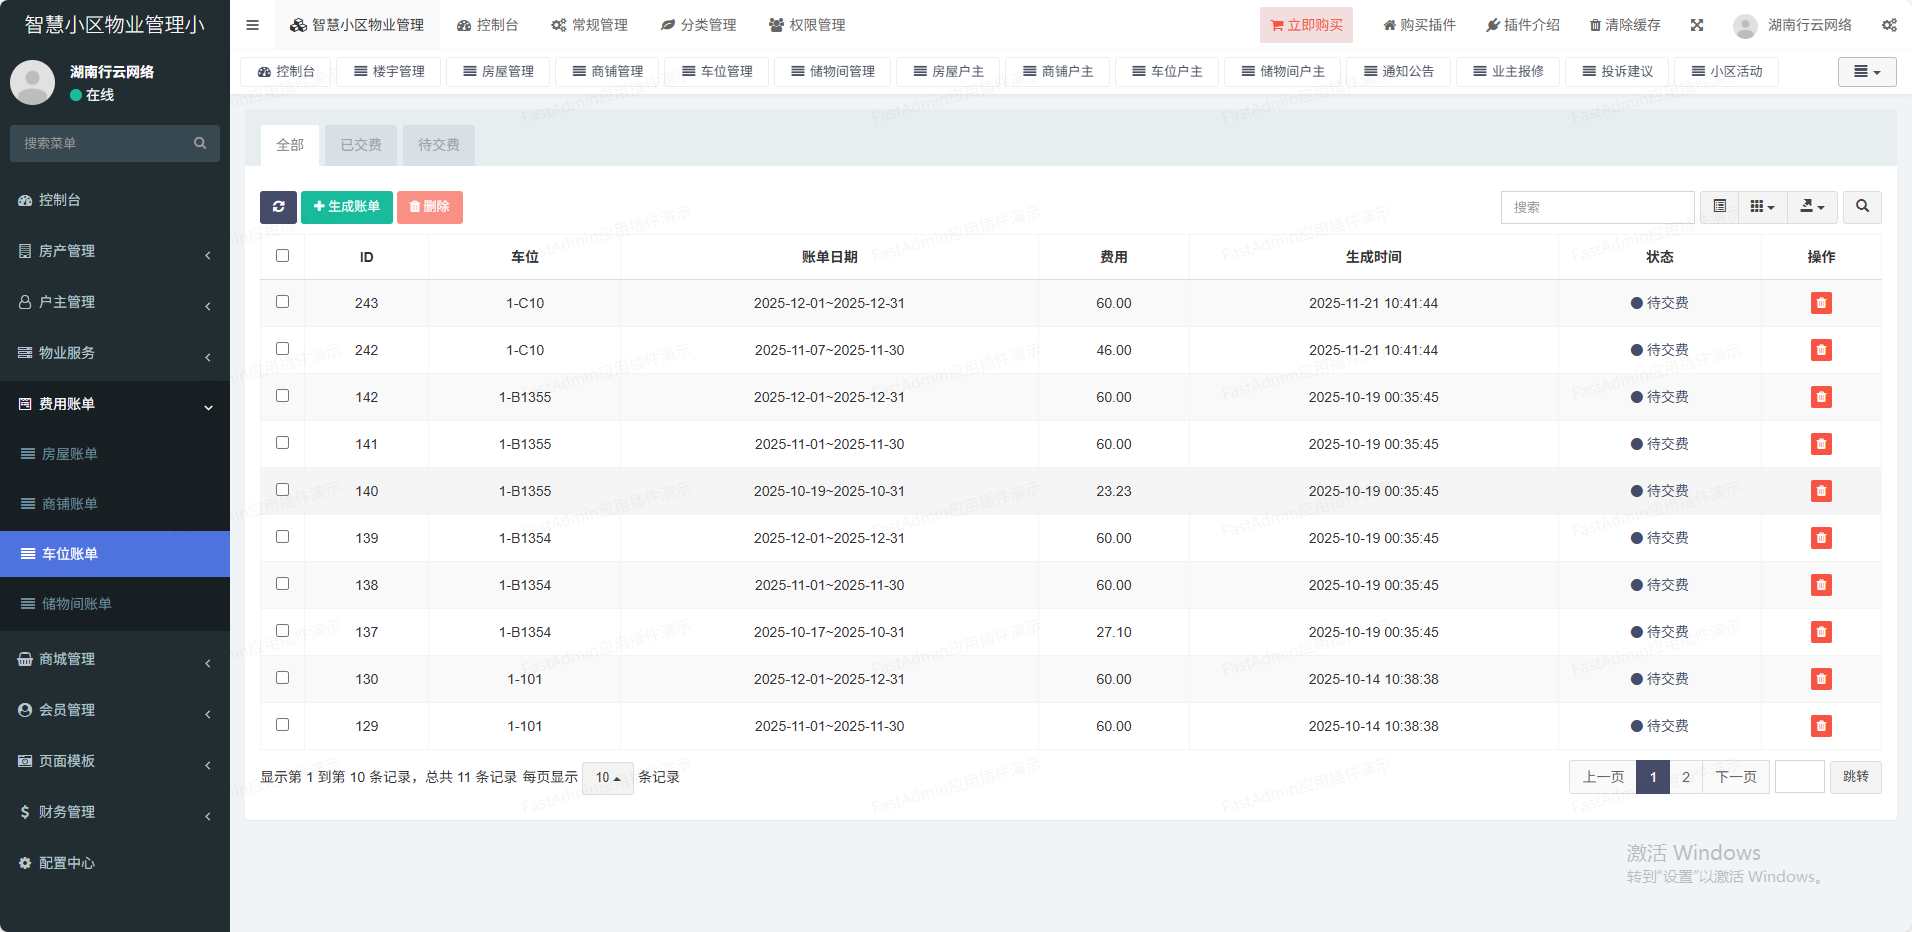This screenshot has width=1912, height=932.
Task: Click the refresh table icon button
Action: (x=278, y=207)
